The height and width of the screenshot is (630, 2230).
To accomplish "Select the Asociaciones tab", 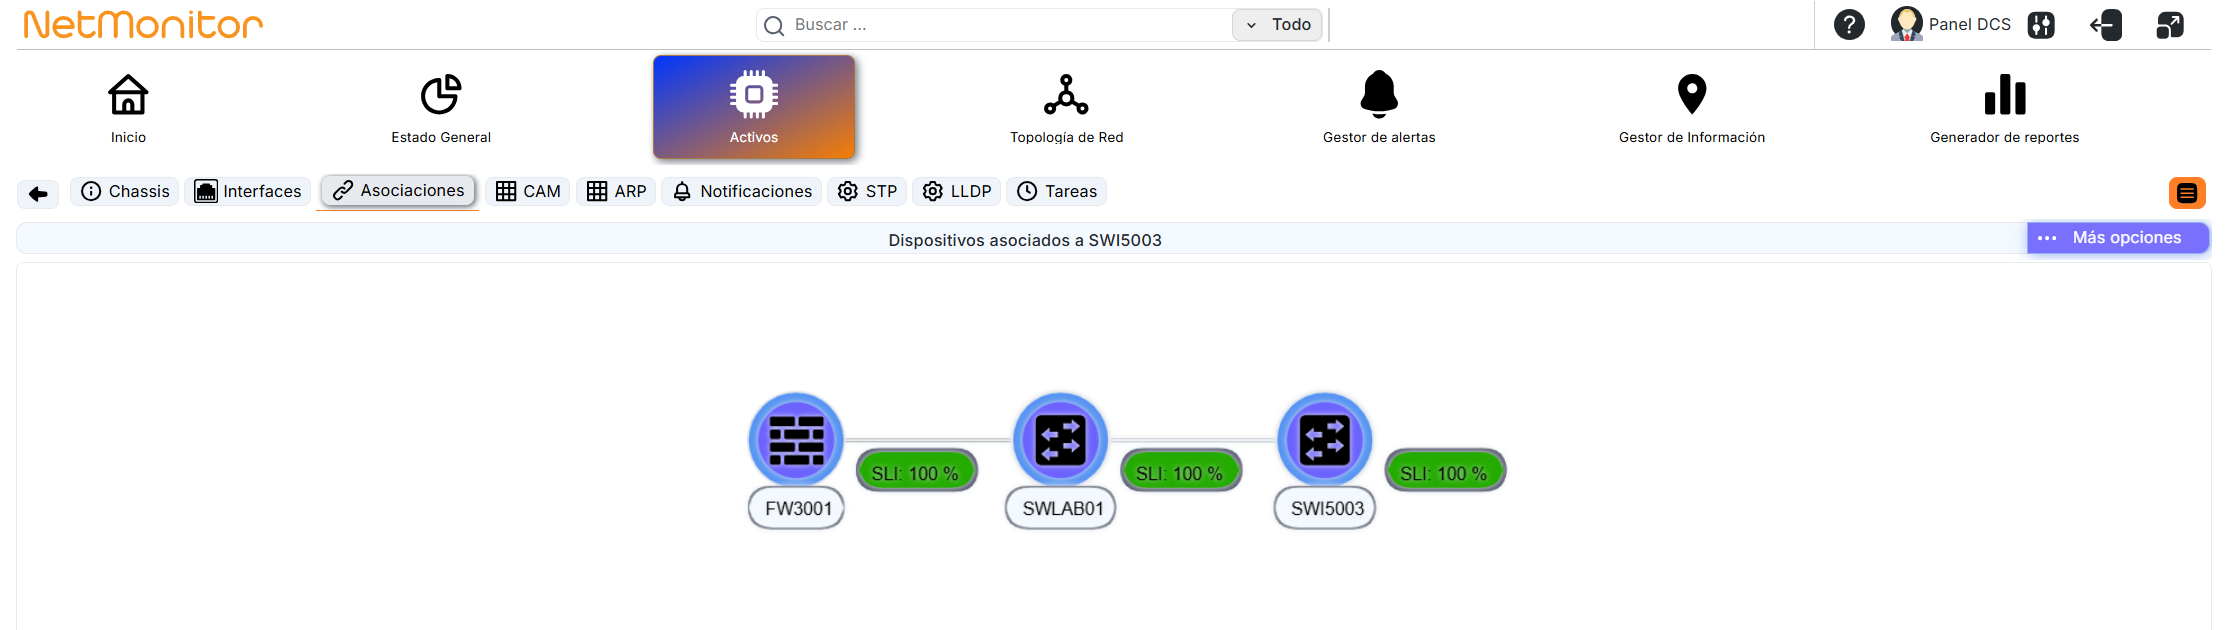I will coord(398,190).
